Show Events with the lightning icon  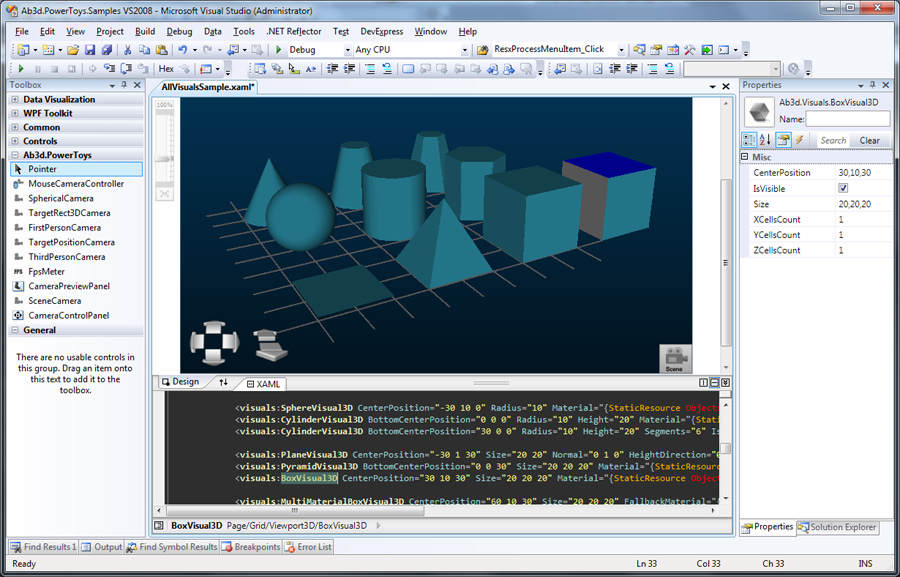pos(799,140)
